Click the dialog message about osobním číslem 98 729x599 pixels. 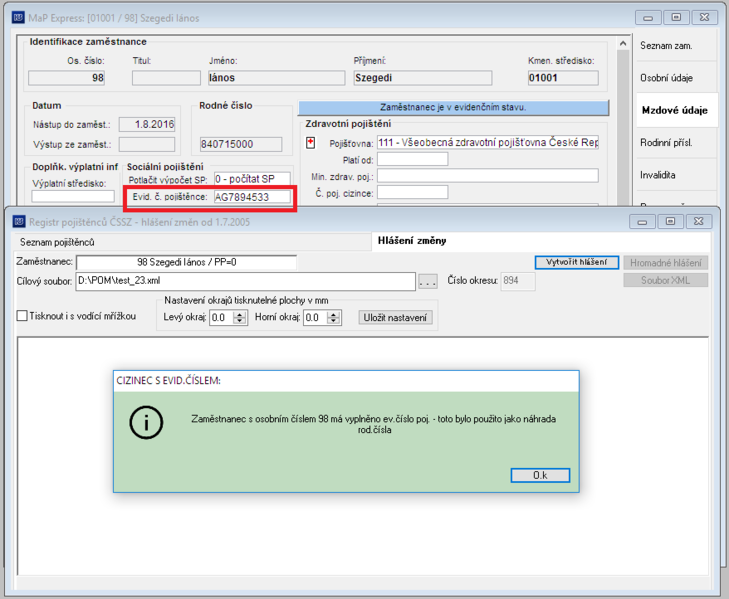click(x=373, y=424)
